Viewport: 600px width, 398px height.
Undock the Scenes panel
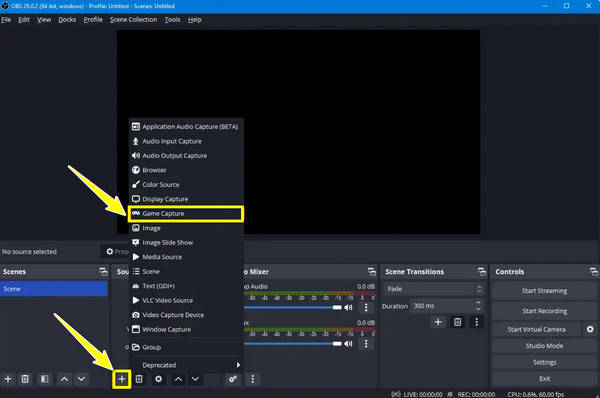tap(103, 272)
